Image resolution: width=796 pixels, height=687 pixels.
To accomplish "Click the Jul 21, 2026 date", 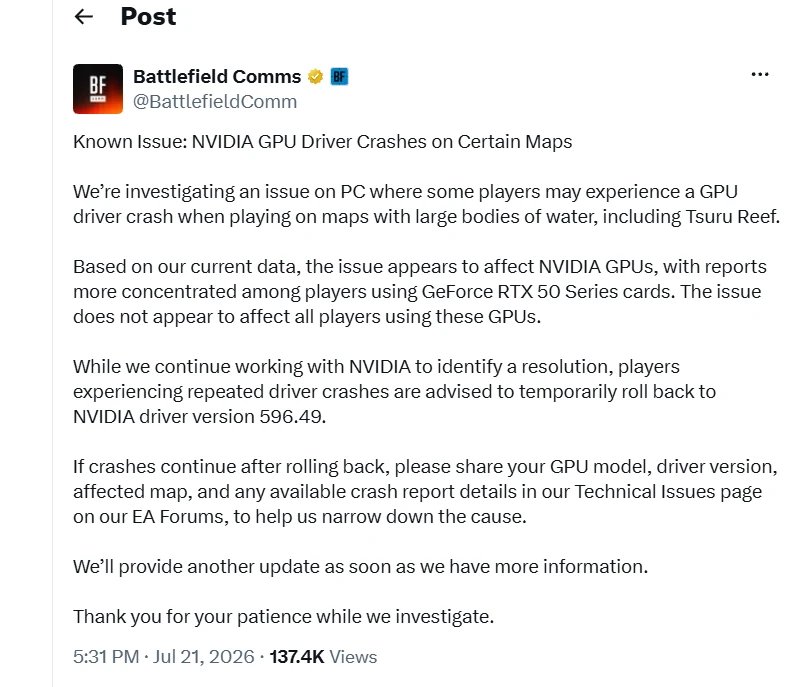I will point(204,657).
